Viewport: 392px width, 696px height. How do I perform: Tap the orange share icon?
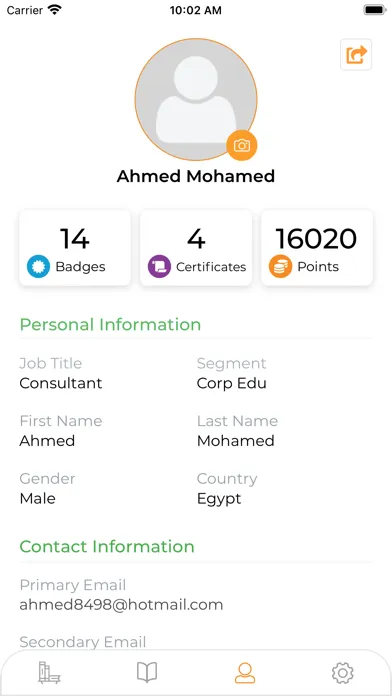pyautogui.click(x=356, y=55)
